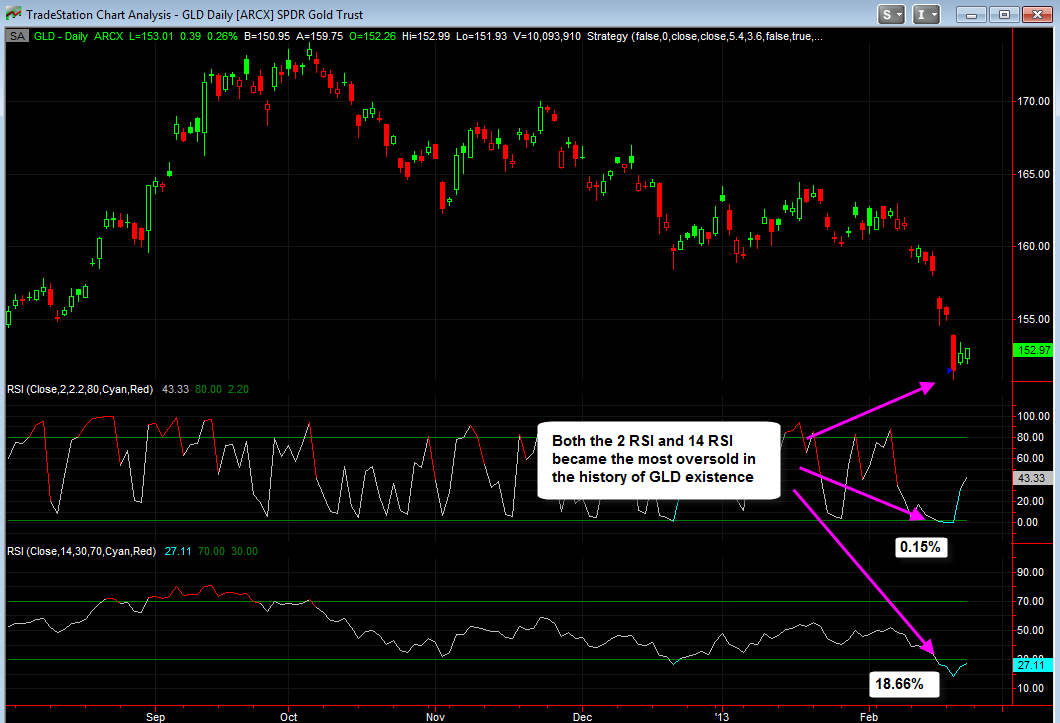Click the 50.00 label on RSI 14 axis
The height and width of the screenshot is (723, 1060).
click(x=1030, y=630)
